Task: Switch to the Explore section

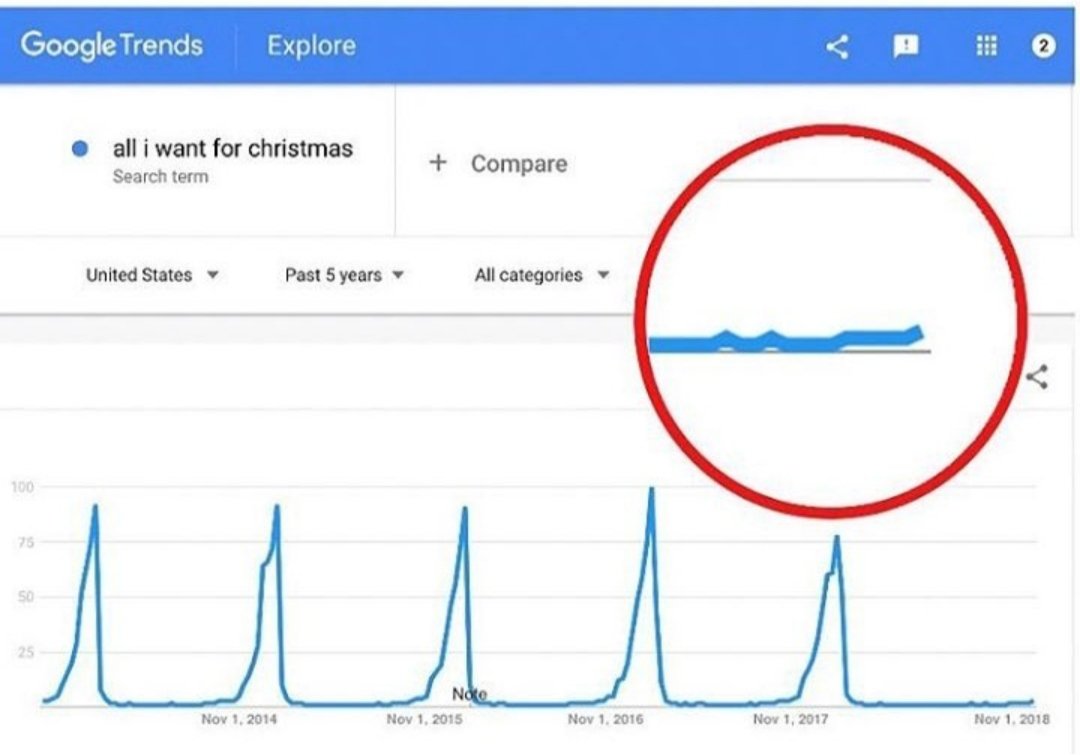Action: click(311, 46)
